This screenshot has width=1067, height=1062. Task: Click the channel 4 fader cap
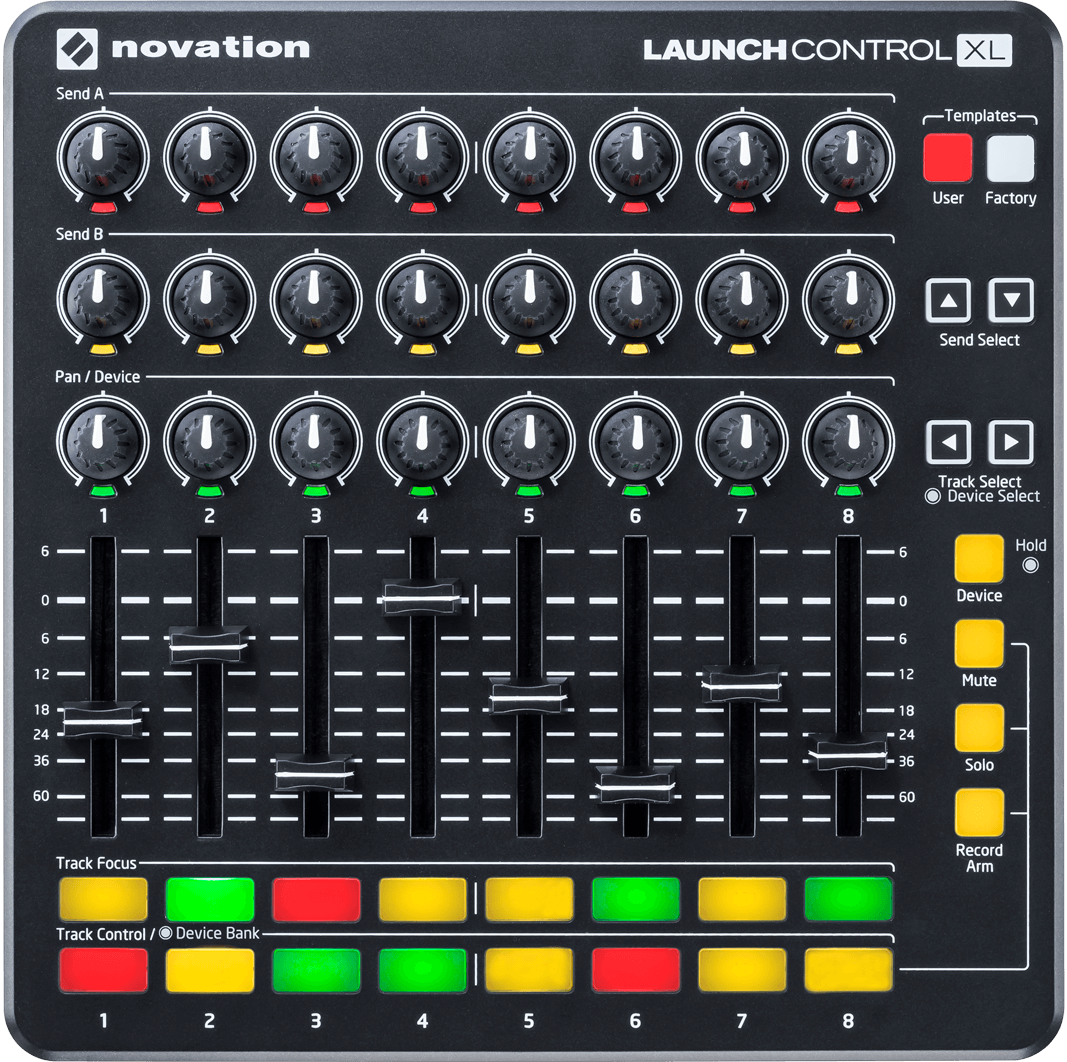pyautogui.click(x=422, y=598)
